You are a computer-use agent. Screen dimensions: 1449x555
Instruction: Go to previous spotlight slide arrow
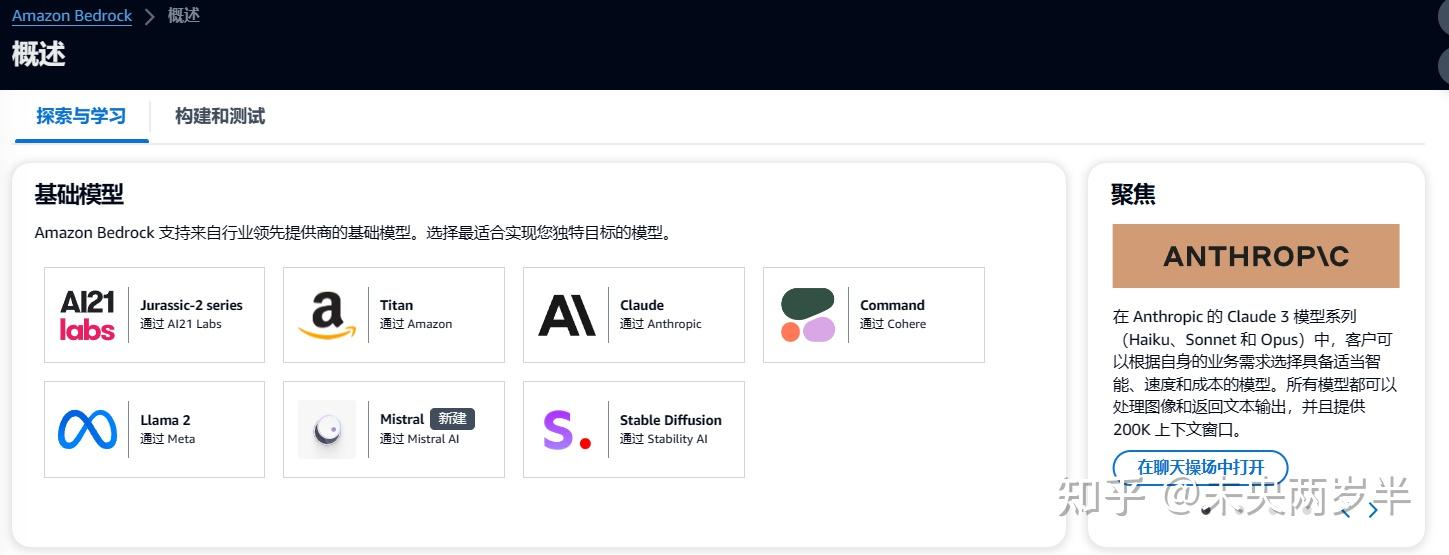click(1346, 510)
